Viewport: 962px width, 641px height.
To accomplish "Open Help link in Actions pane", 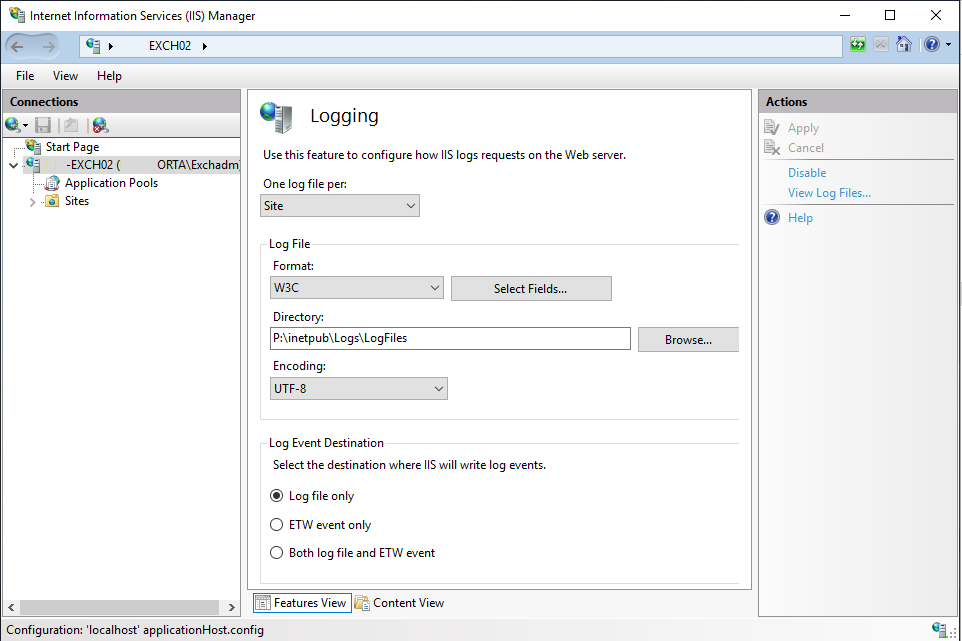I will [800, 218].
